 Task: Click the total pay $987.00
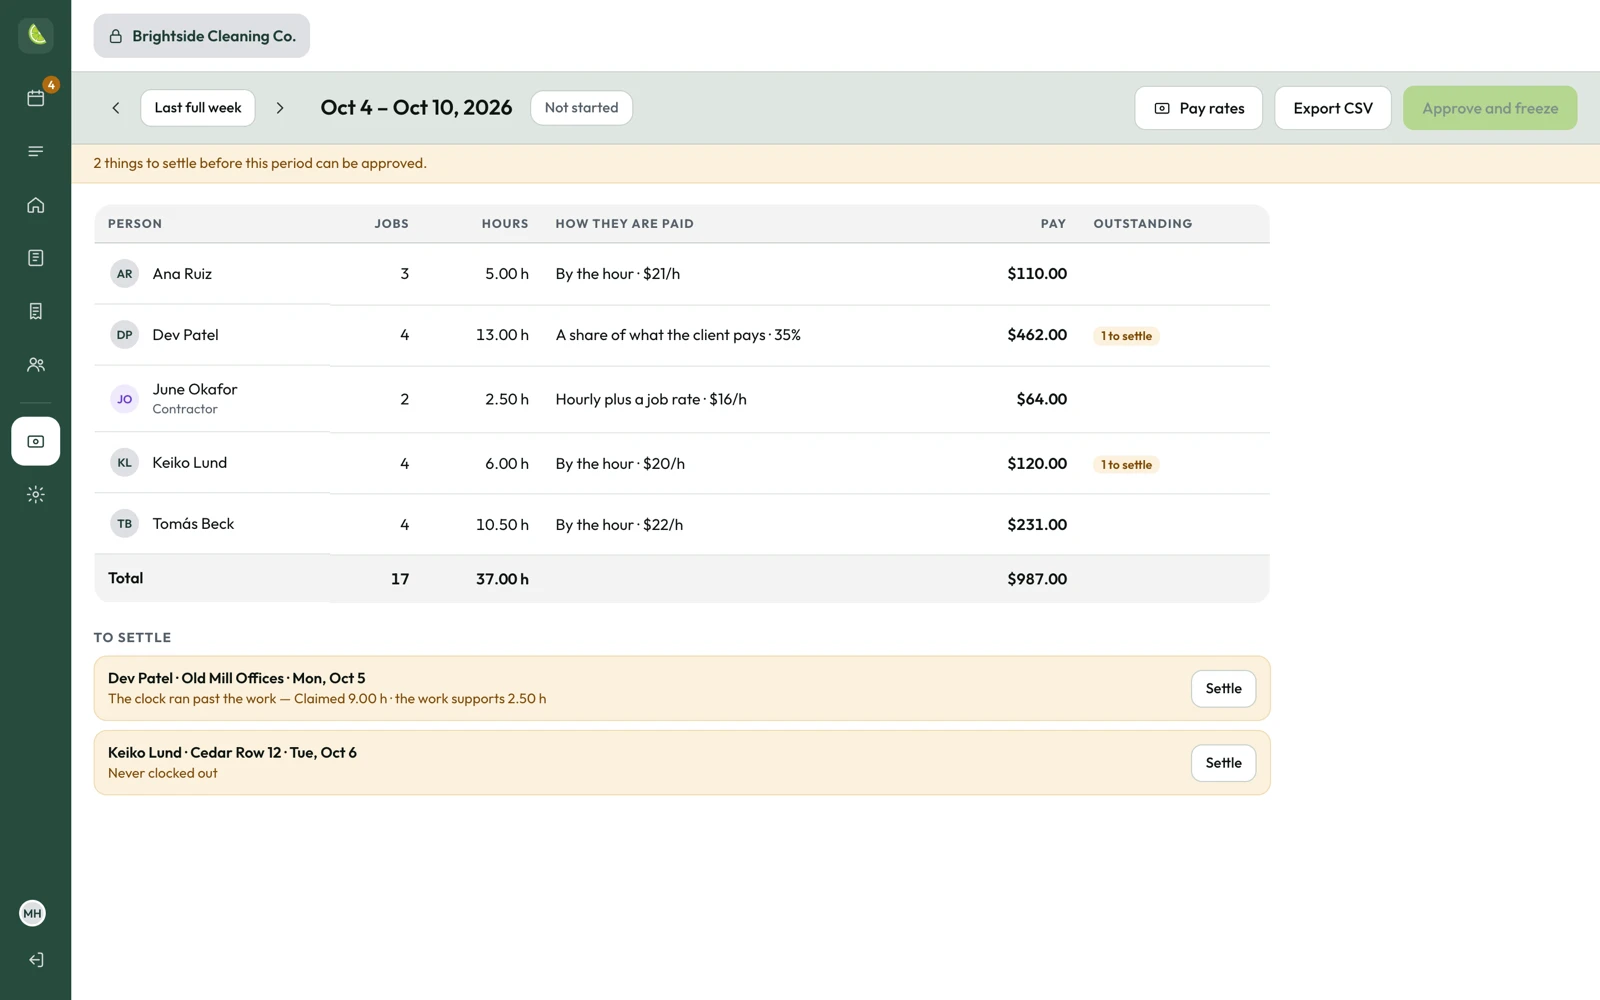(1037, 579)
